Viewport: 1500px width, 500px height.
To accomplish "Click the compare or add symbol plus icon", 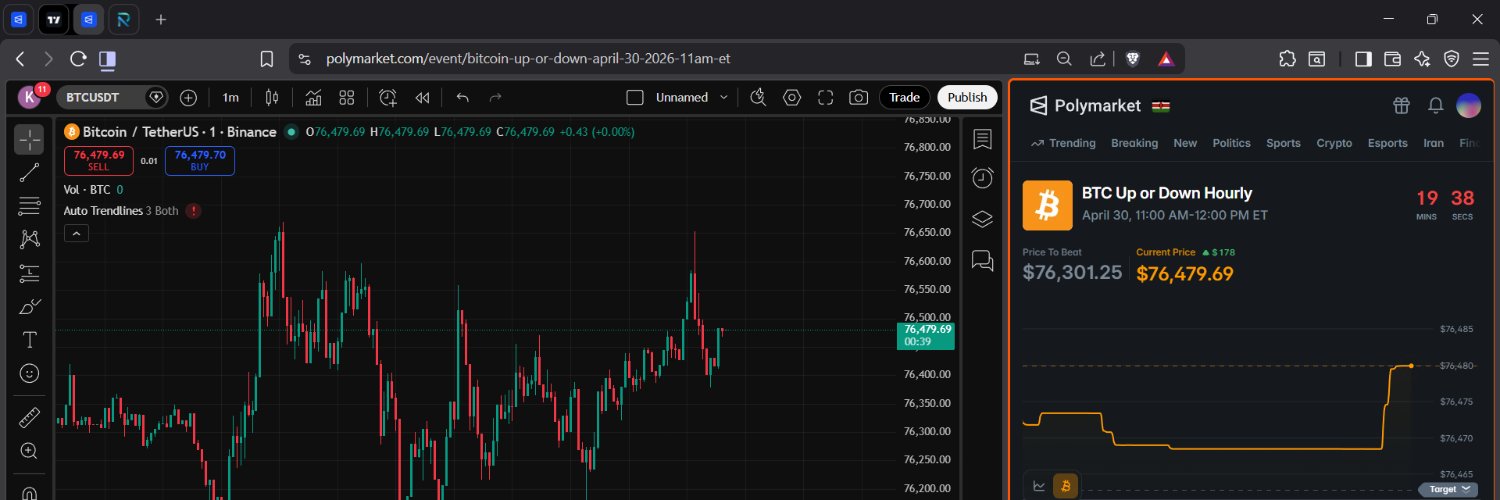I will 188,97.
